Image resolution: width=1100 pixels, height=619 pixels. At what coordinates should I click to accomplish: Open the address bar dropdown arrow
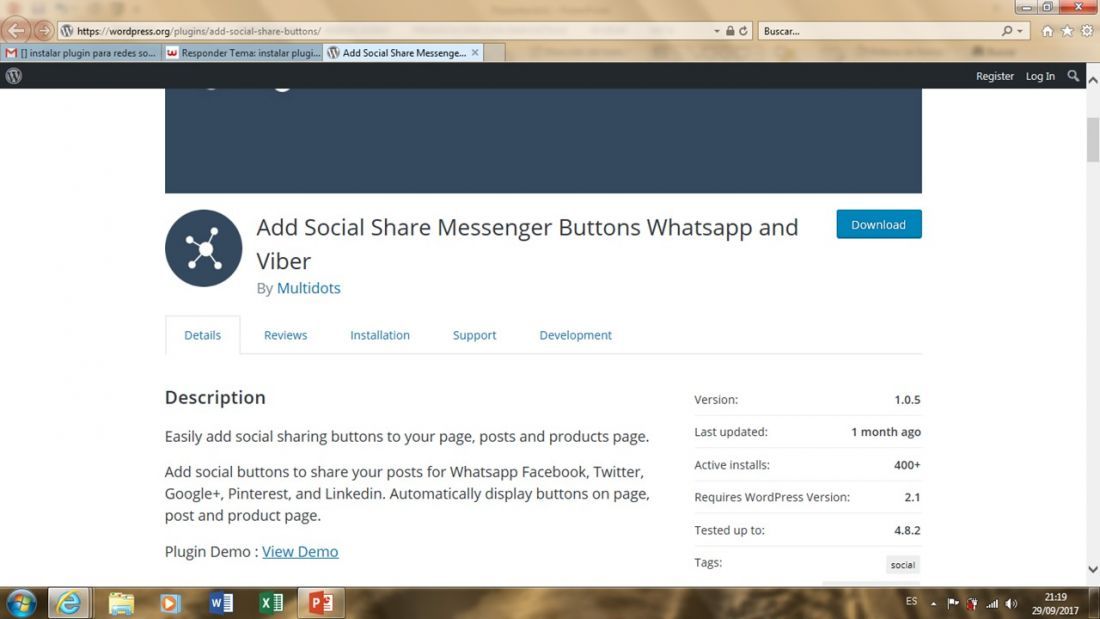pyautogui.click(x=716, y=32)
